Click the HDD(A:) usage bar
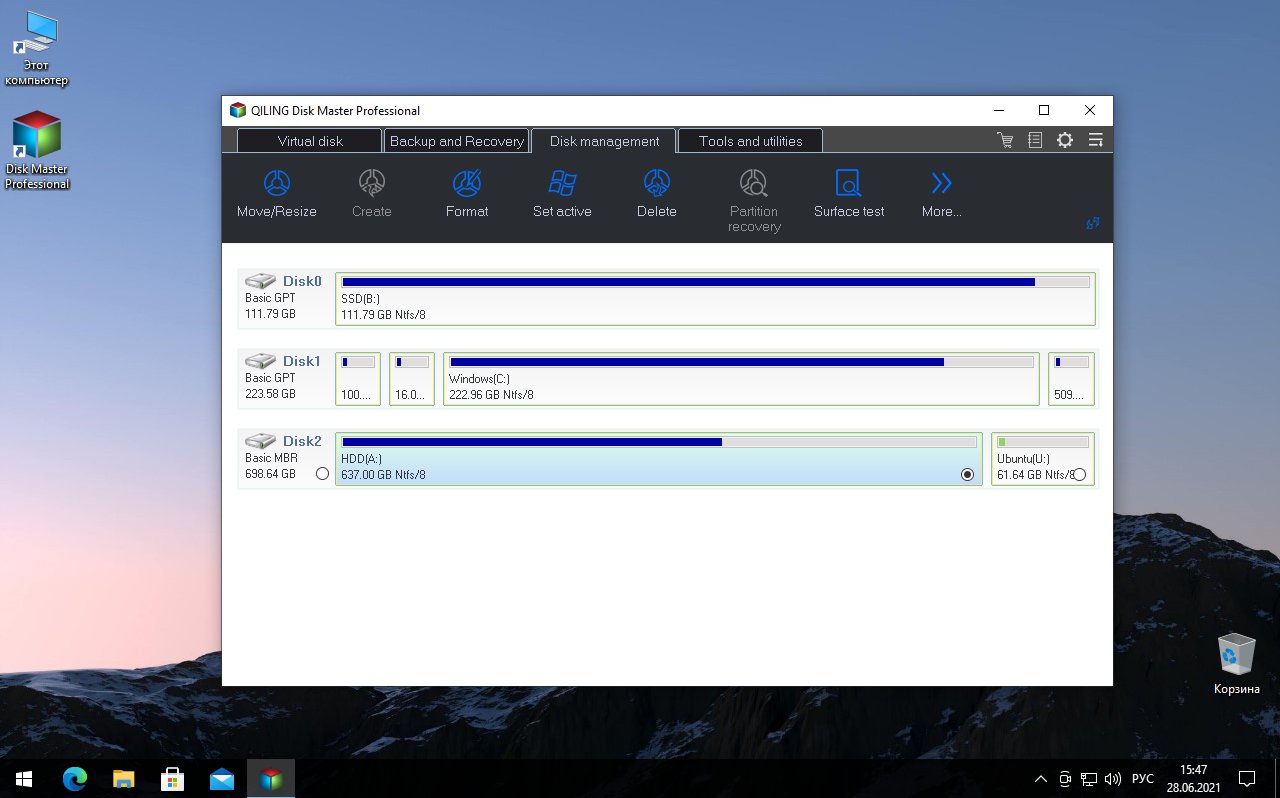The height and width of the screenshot is (798, 1280). [x=659, y=442]
